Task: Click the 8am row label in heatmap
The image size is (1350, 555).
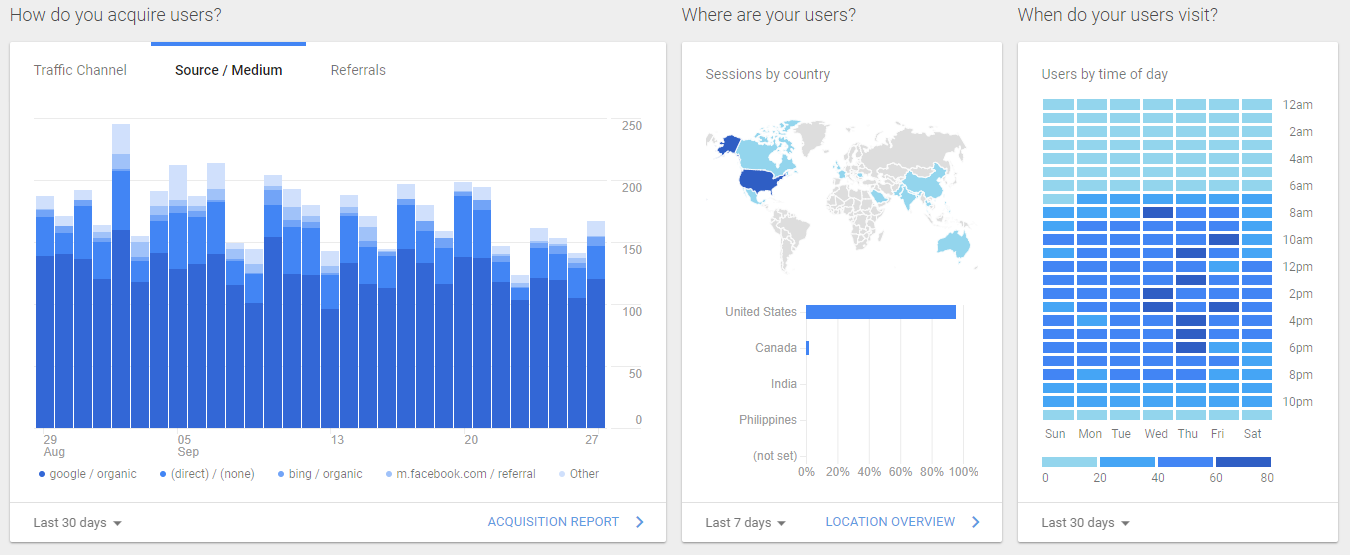Action: pyautogui.click(x=1297, y=213)
